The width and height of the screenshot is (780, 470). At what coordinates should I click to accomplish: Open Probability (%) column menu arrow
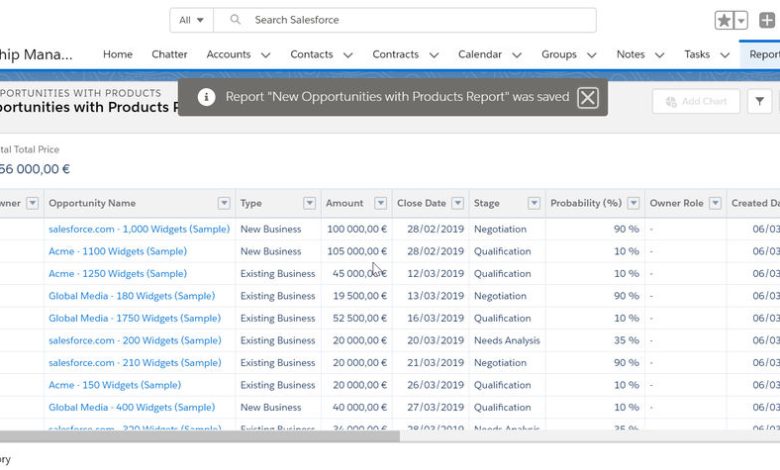coord(633,203)
